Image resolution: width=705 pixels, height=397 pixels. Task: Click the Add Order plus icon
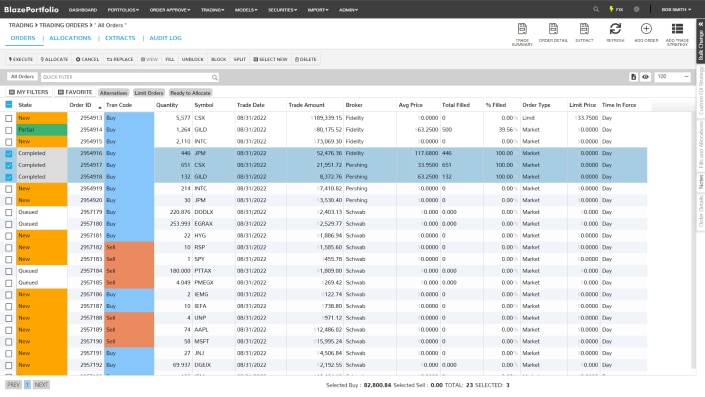tap(646, 29)
